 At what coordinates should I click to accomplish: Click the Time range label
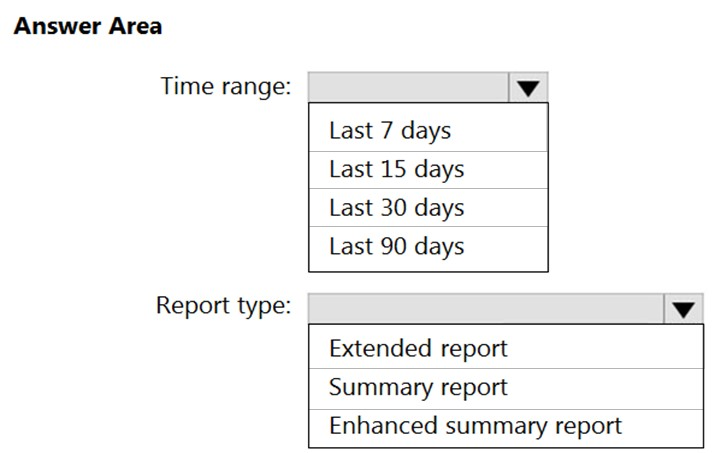[x=226, y=87]
